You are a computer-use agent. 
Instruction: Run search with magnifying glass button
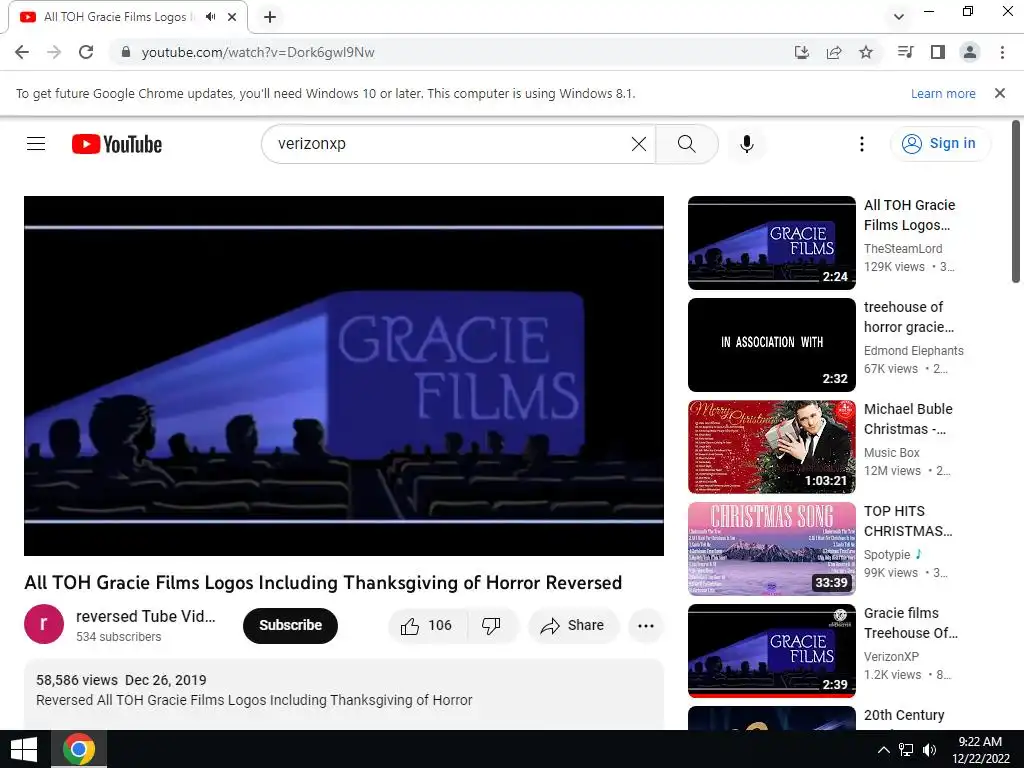pyautogui.click(x=686, y=144)
